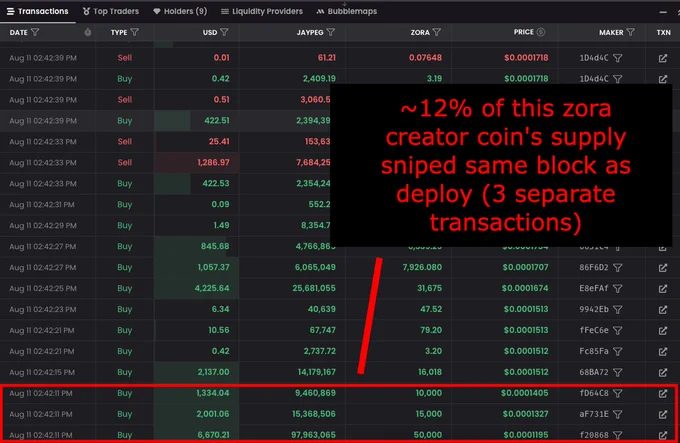Filter the 0.01 Sell row's maker 1D4d4C
Image resolution: width=680 pixels, height=443 pixels.
pos(618,58)
